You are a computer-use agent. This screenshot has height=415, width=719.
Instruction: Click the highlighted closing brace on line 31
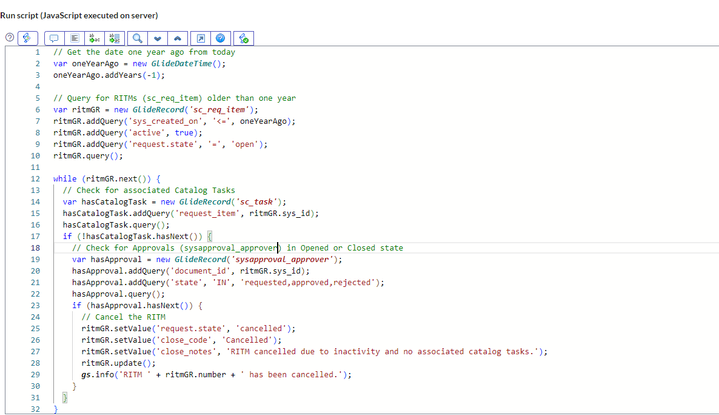[65, 398]
